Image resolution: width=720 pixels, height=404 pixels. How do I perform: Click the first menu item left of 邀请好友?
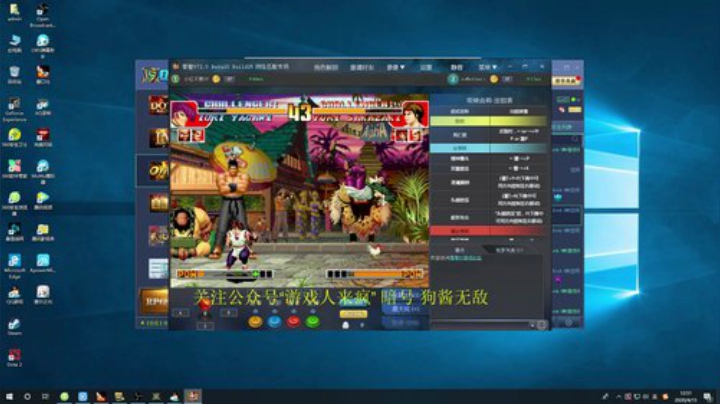(x=326, y=67)
